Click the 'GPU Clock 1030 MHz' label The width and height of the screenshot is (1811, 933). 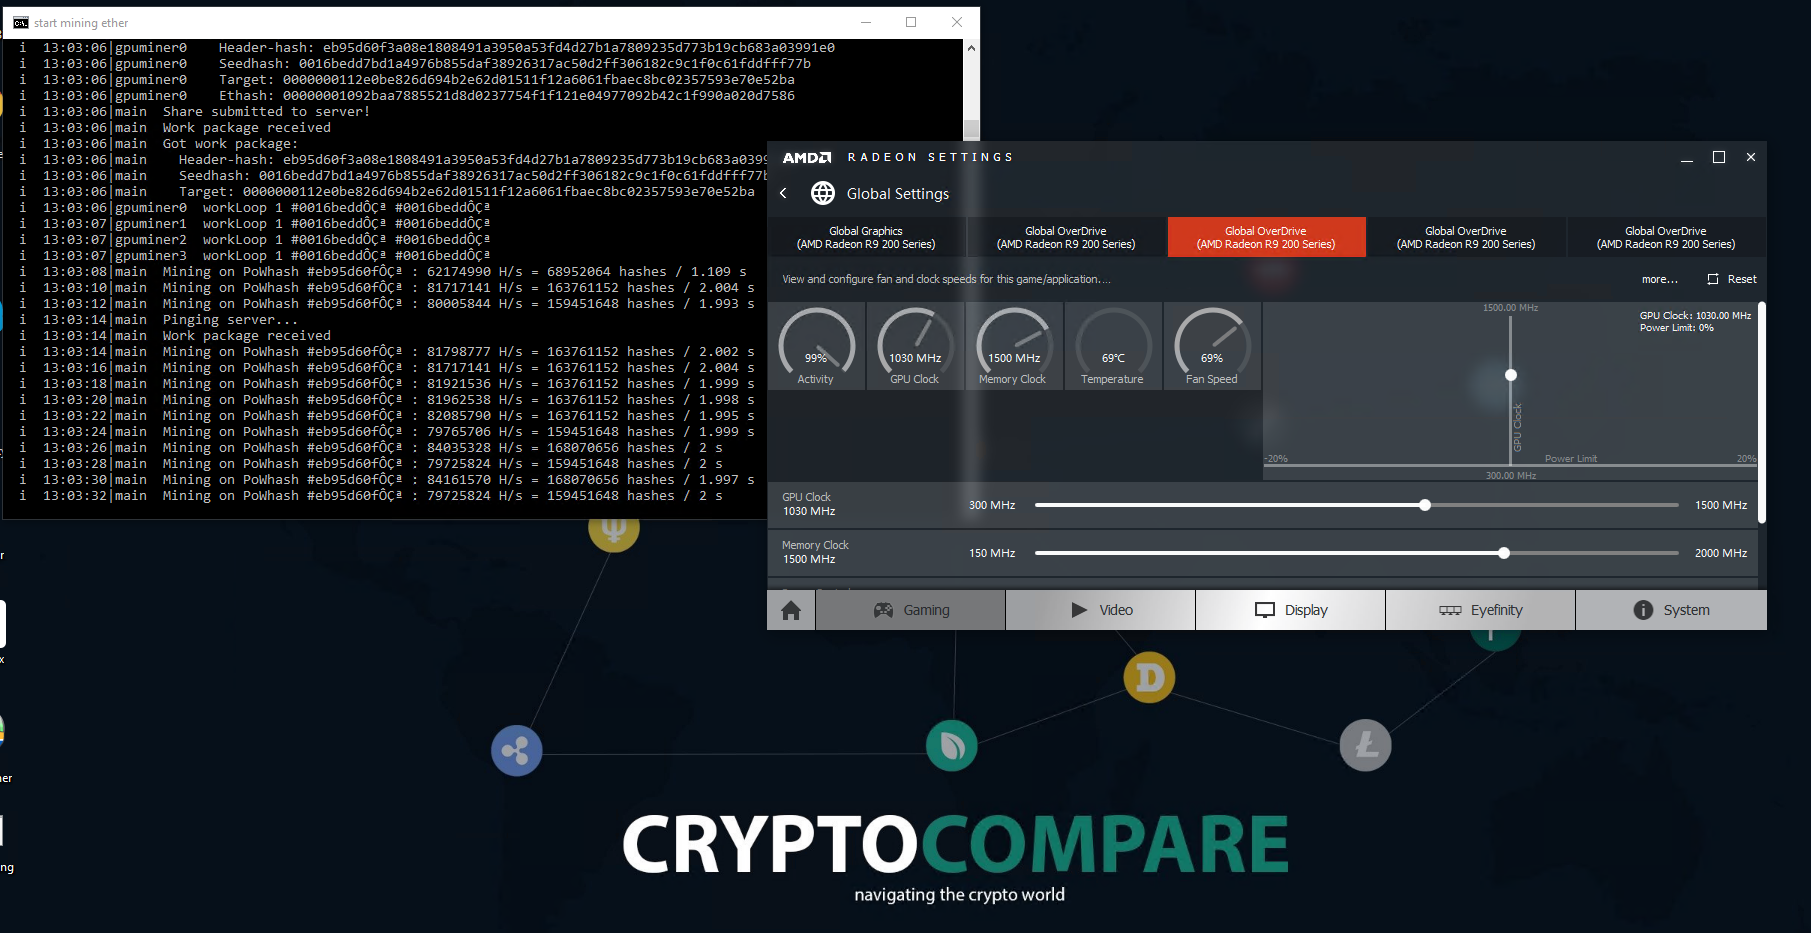(808, 504)
